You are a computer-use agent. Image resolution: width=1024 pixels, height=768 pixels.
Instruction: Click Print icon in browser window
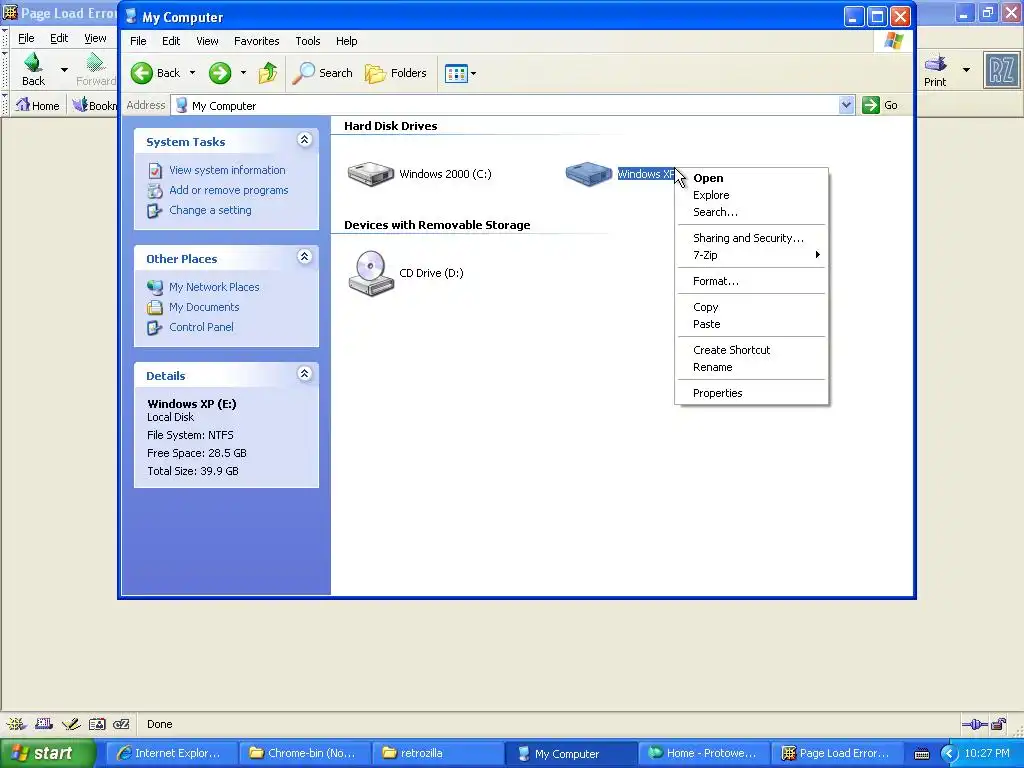coord(935,71)
